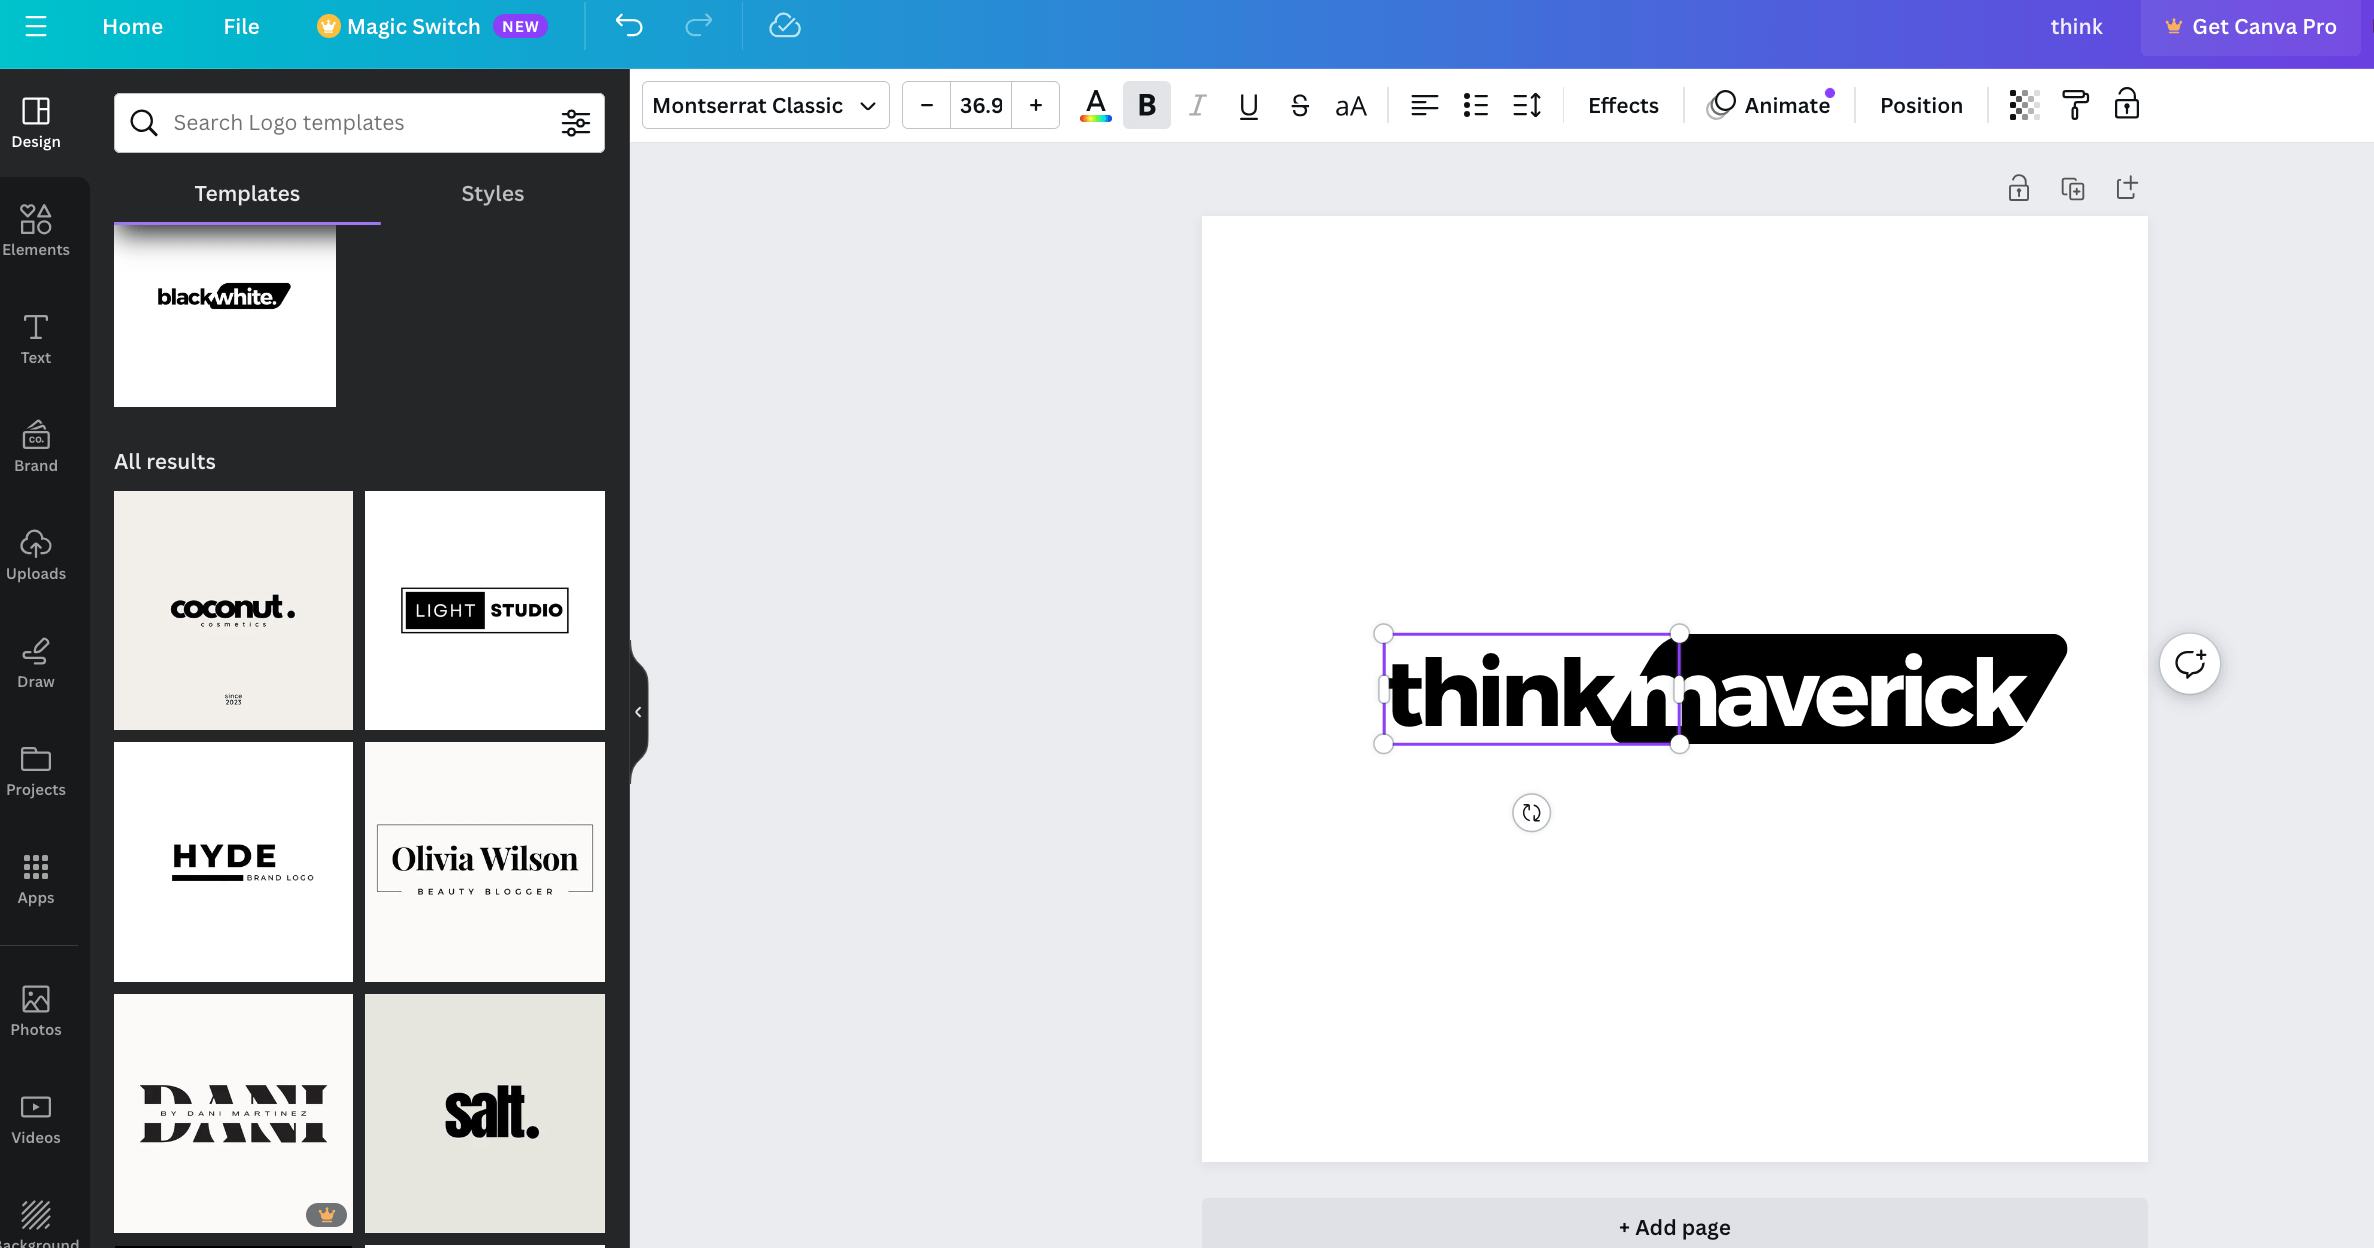The width and height of the screenshot is (2374, 1248).
Task: Click the 36.9 font size field
Action: 981,105
